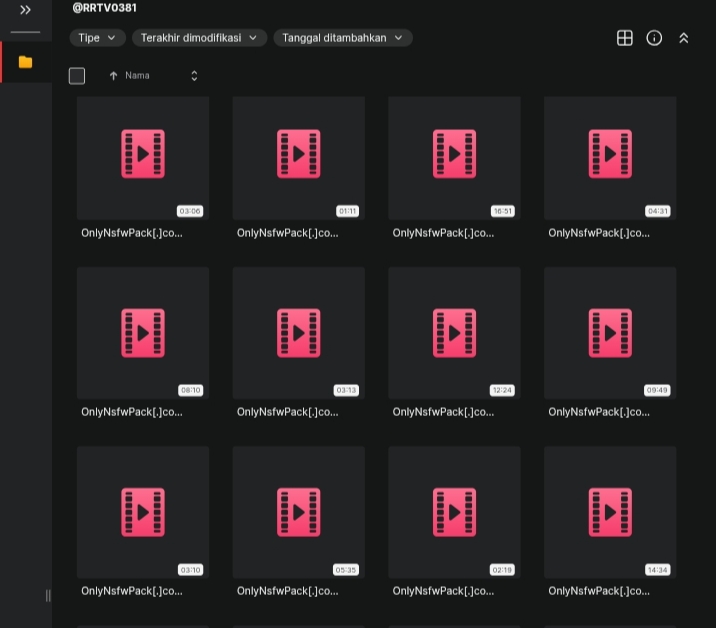Viewport: 716px width, 628px height.
Task: Tick the select all checkbox
Action: 77,76
